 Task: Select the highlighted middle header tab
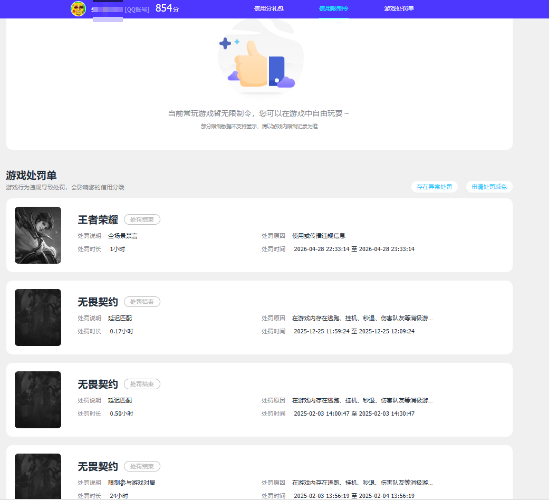333,8
